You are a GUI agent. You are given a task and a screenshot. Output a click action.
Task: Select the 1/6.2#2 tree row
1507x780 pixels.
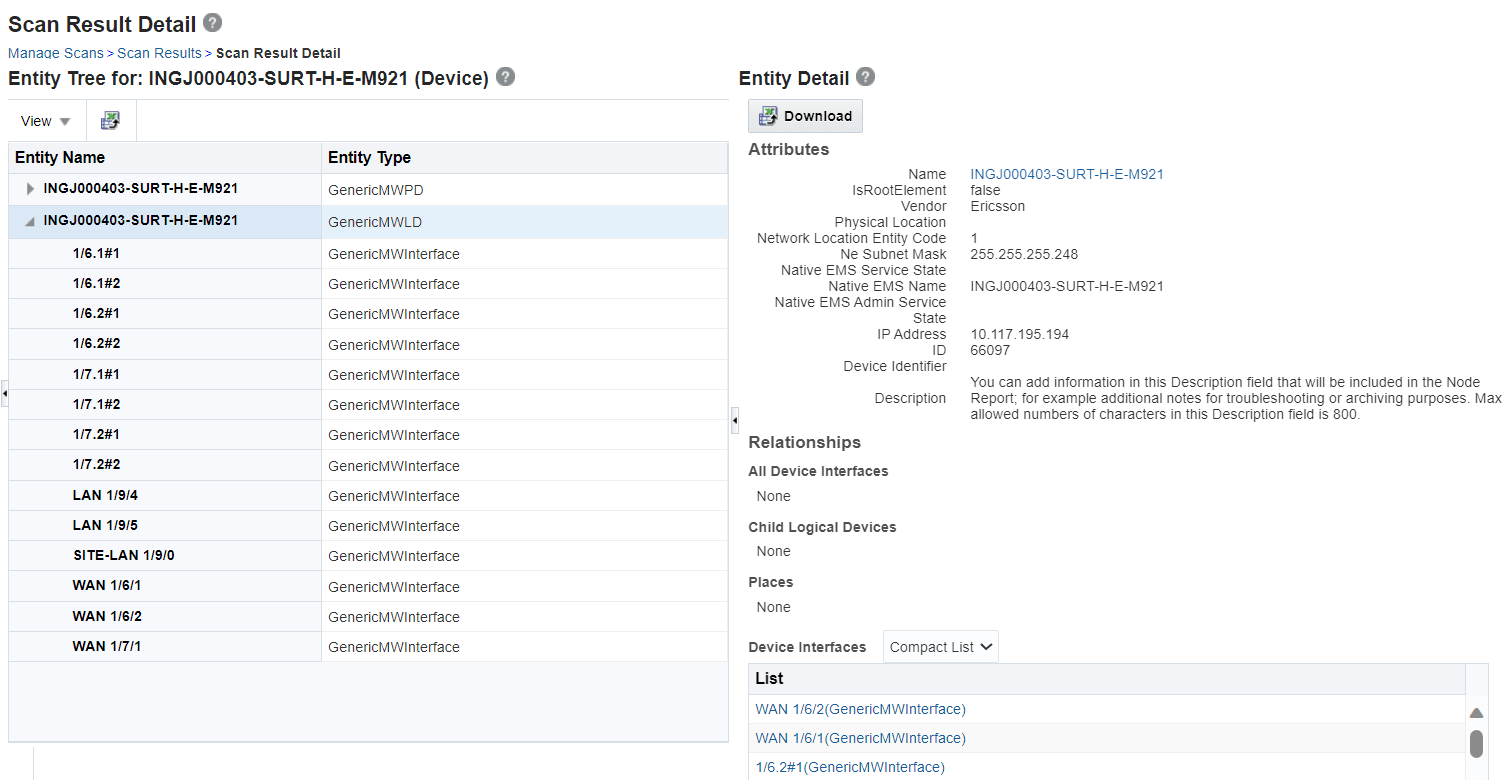point(368,345)
